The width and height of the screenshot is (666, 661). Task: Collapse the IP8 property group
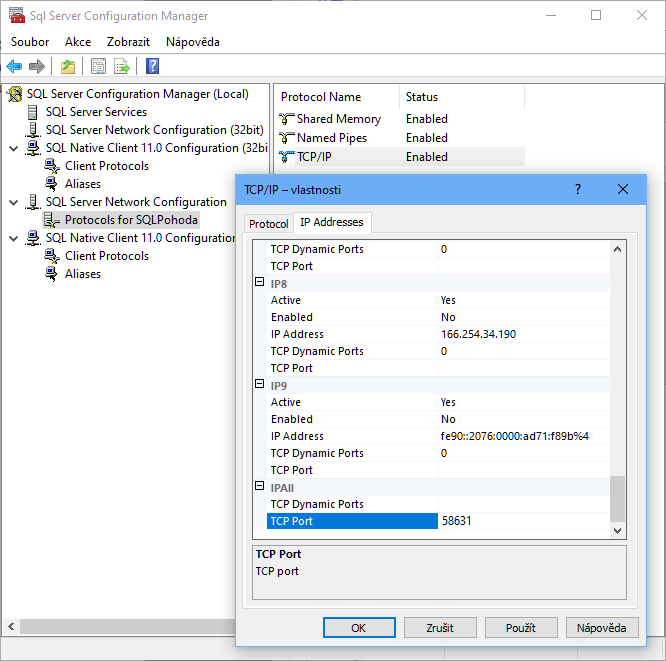(260, 282)
